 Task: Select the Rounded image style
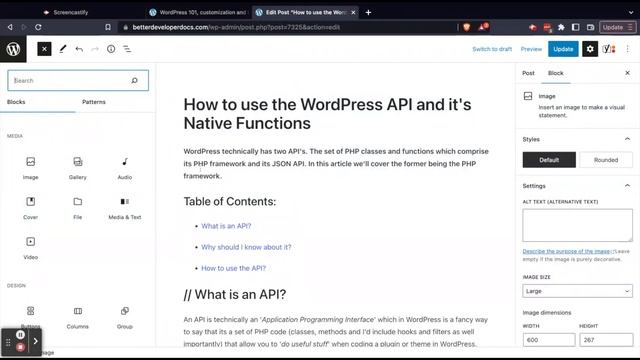(x=606, y=160)
